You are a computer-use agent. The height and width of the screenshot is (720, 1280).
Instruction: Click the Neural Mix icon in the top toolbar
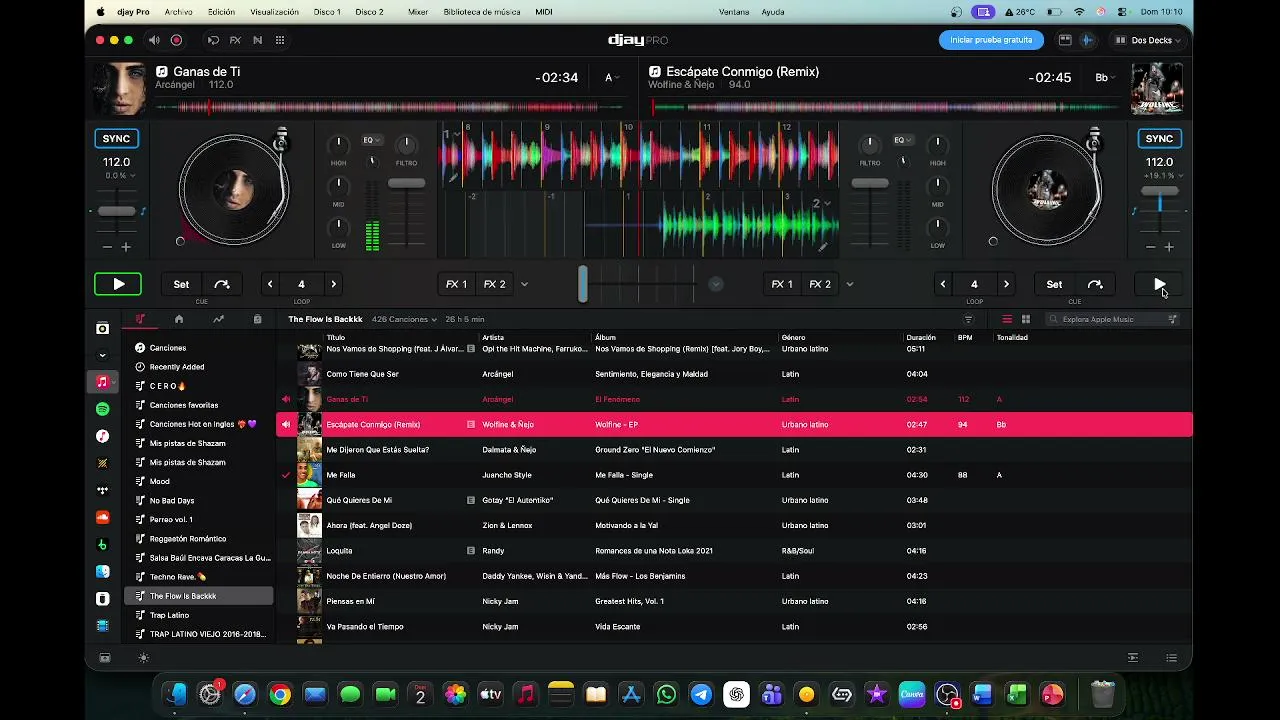[x=257, y=40]
